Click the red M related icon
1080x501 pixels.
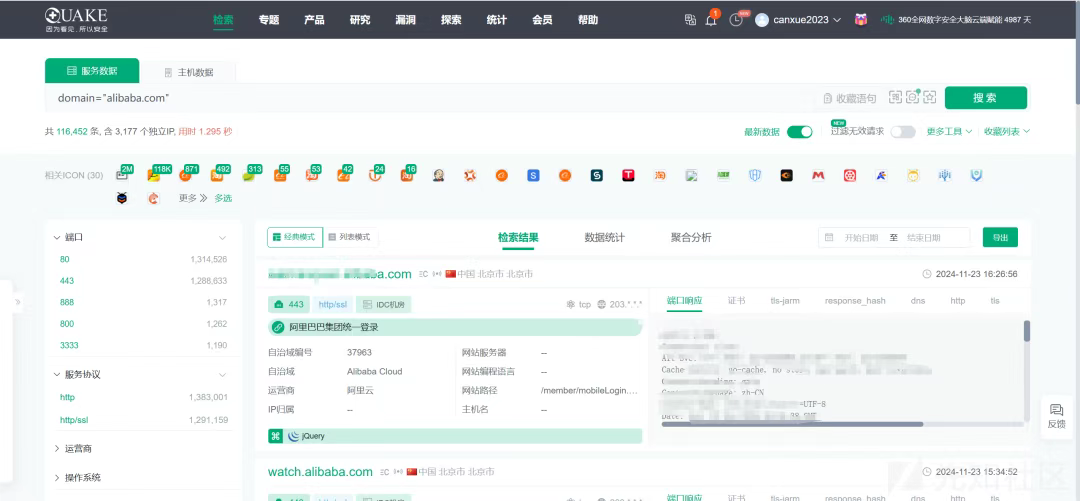(x=818, y=176)
